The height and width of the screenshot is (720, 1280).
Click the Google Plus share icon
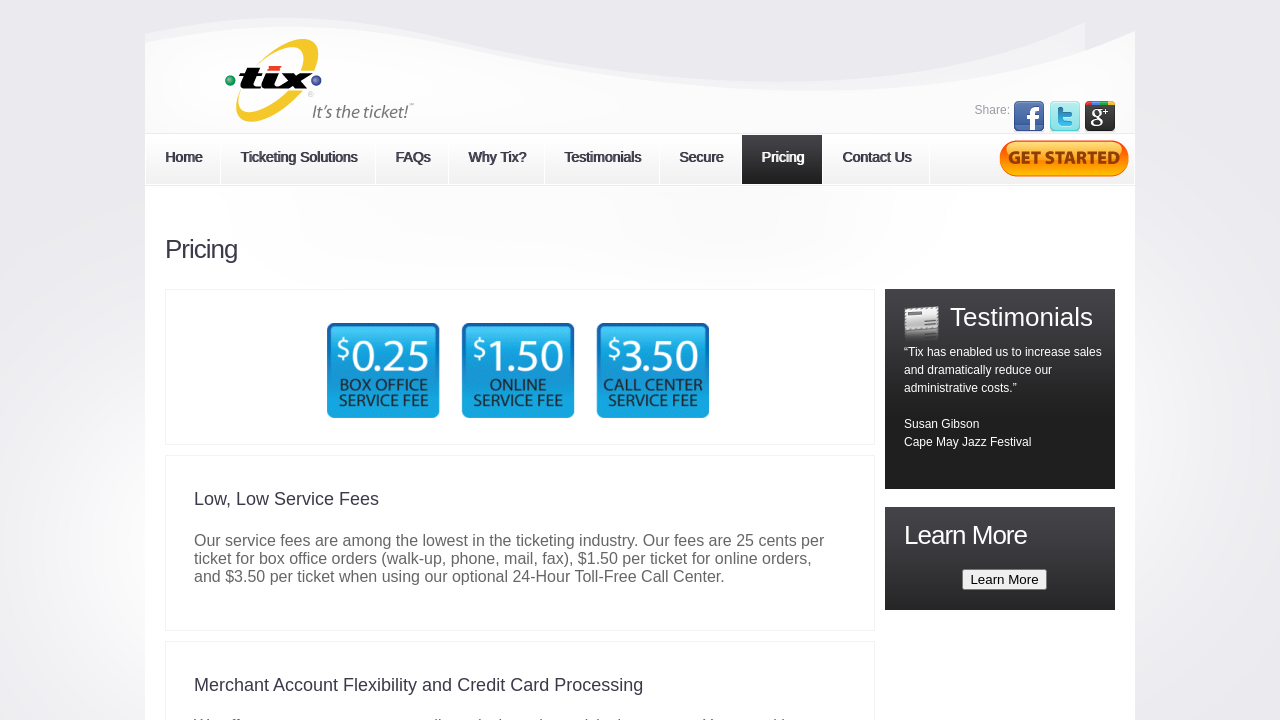(1099, 116)
